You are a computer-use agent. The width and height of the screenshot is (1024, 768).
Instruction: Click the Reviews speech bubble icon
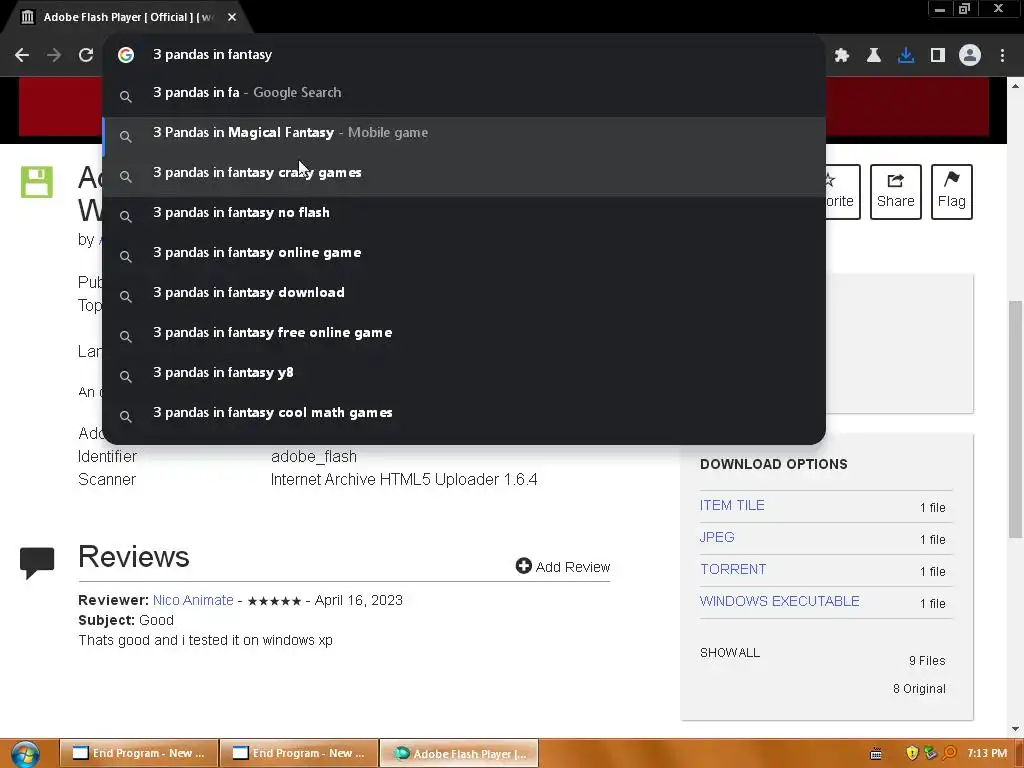coord(37,562)
